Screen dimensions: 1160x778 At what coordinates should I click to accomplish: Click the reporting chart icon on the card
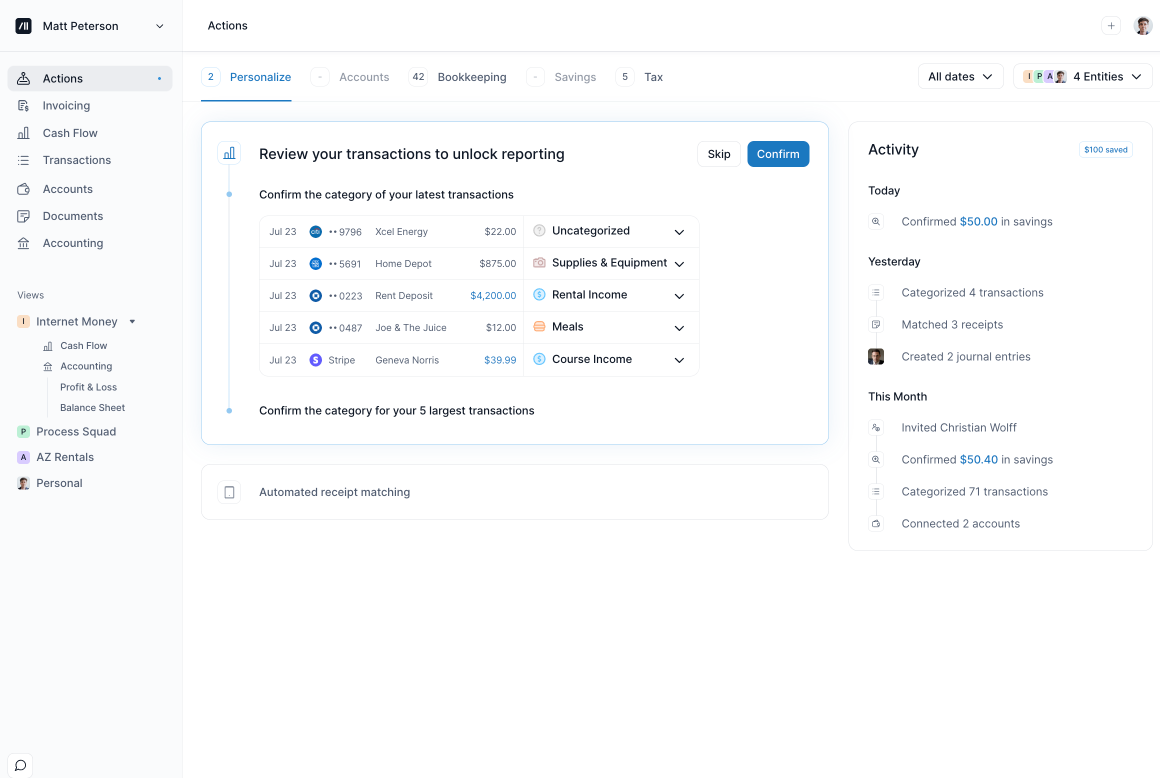tap(229, 153)
